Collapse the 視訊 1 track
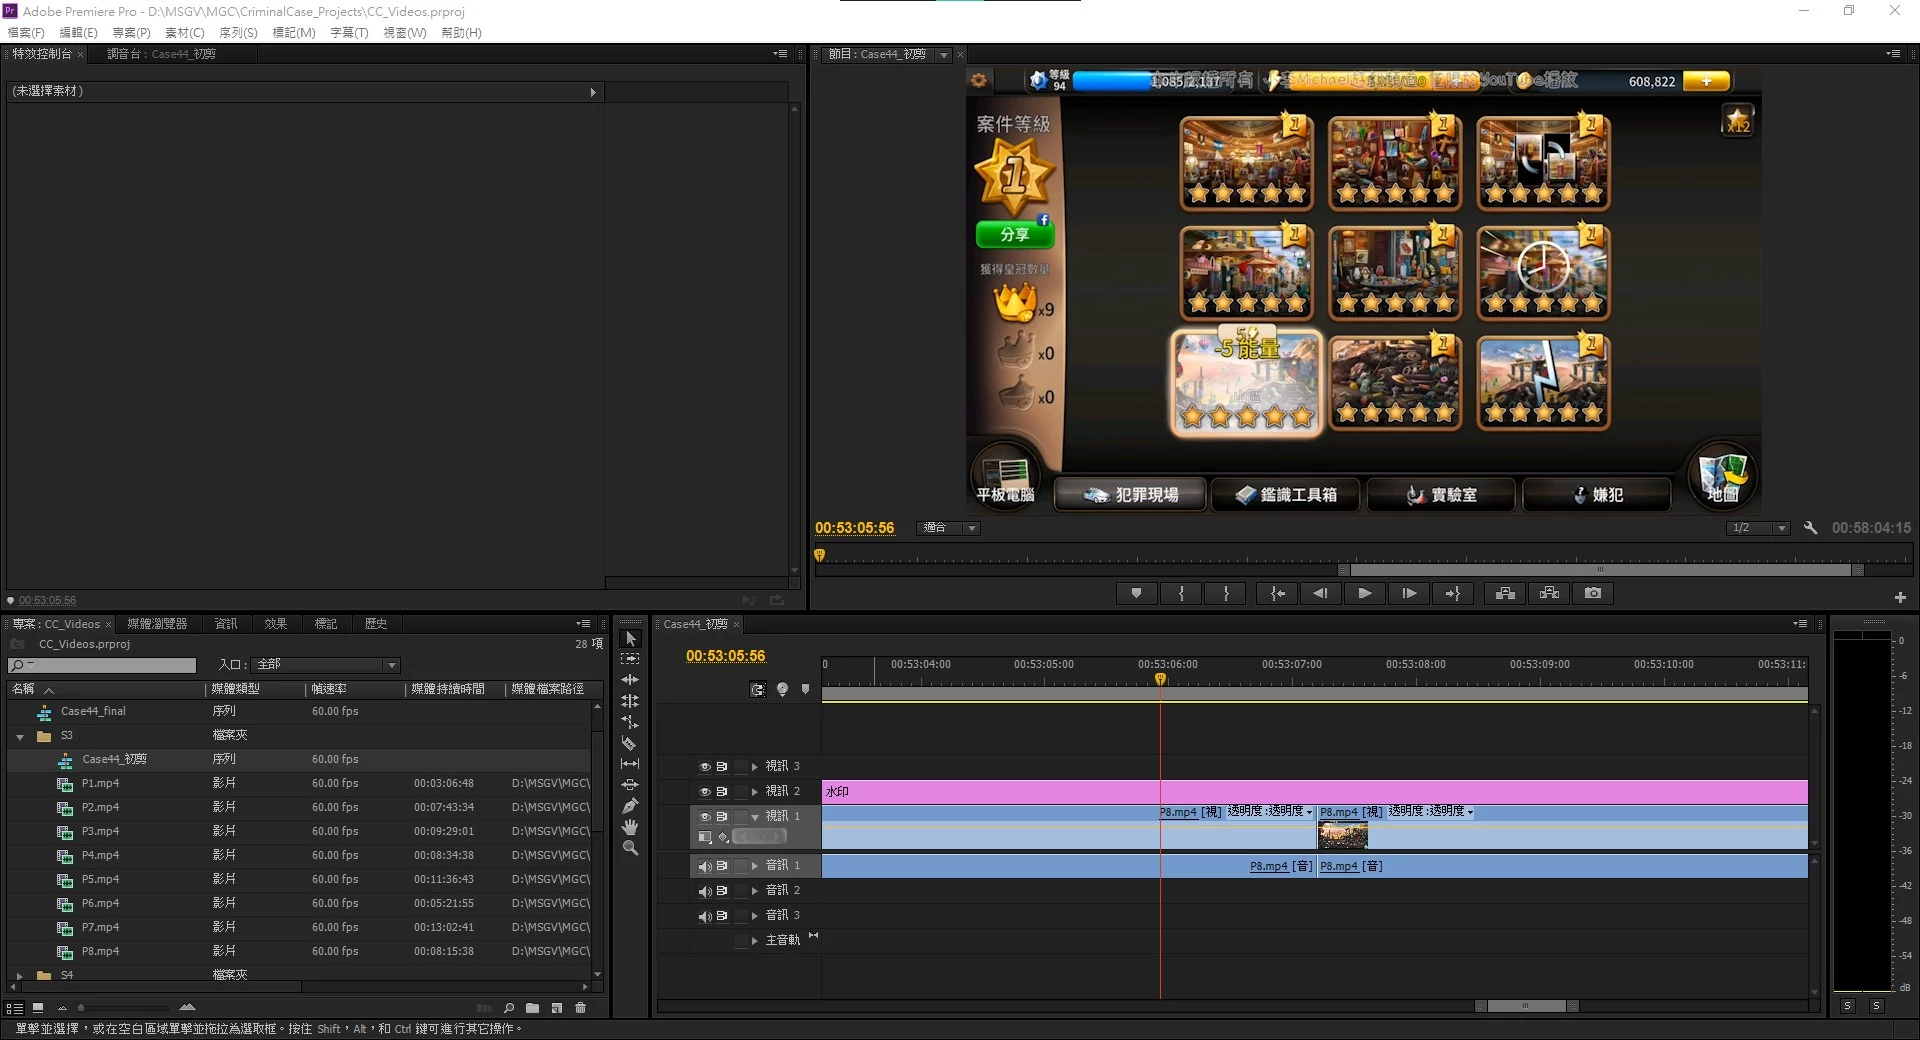The height and width of the screenshot is (1040, 1920). pyautogui.click(x=755, y=817)
